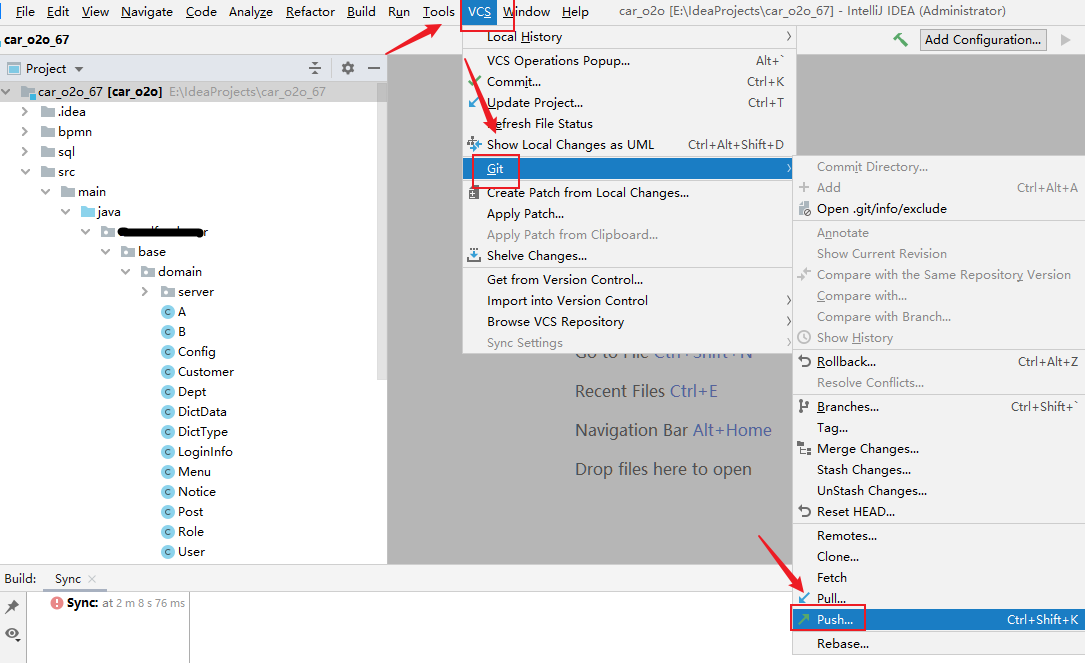
Task: Expand the bpmn folder
Action: pyautogui.click(x=25, y=131)
